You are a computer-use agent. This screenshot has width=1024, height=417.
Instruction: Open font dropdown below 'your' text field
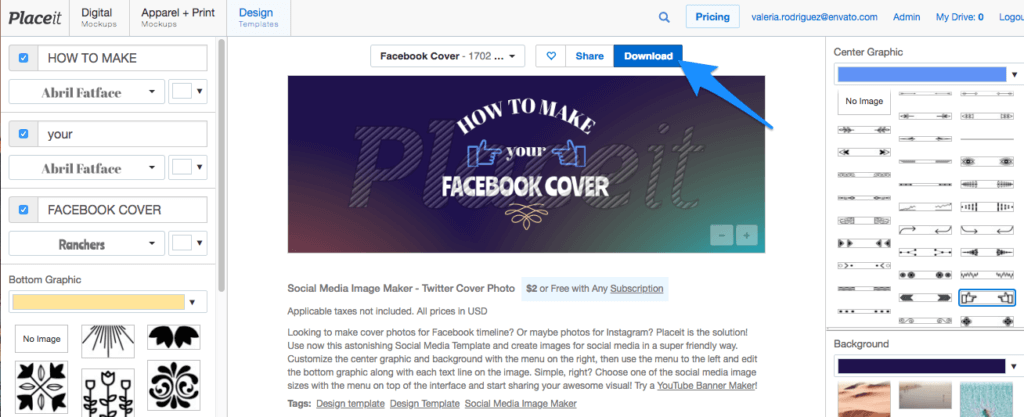pos(86,168)
